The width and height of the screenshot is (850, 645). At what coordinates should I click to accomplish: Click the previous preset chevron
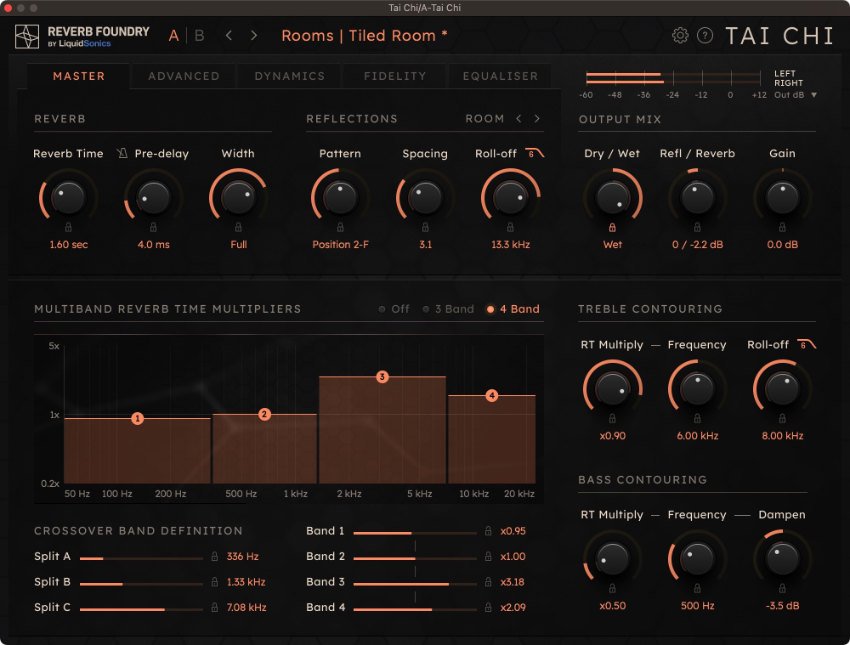point(228,34)
